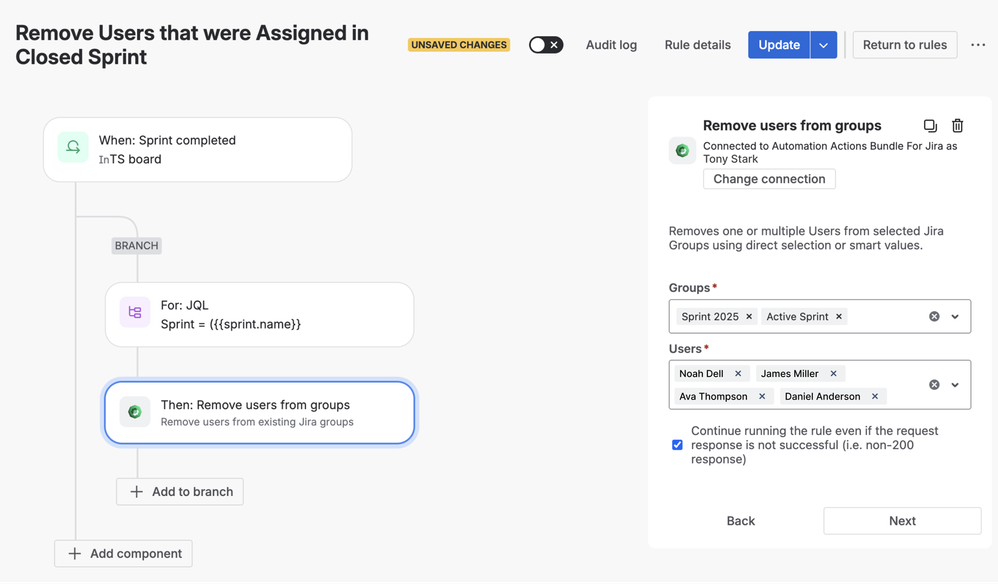
Task: Uncheck Continue running the rule checkbox
Action: click(677, 445)
